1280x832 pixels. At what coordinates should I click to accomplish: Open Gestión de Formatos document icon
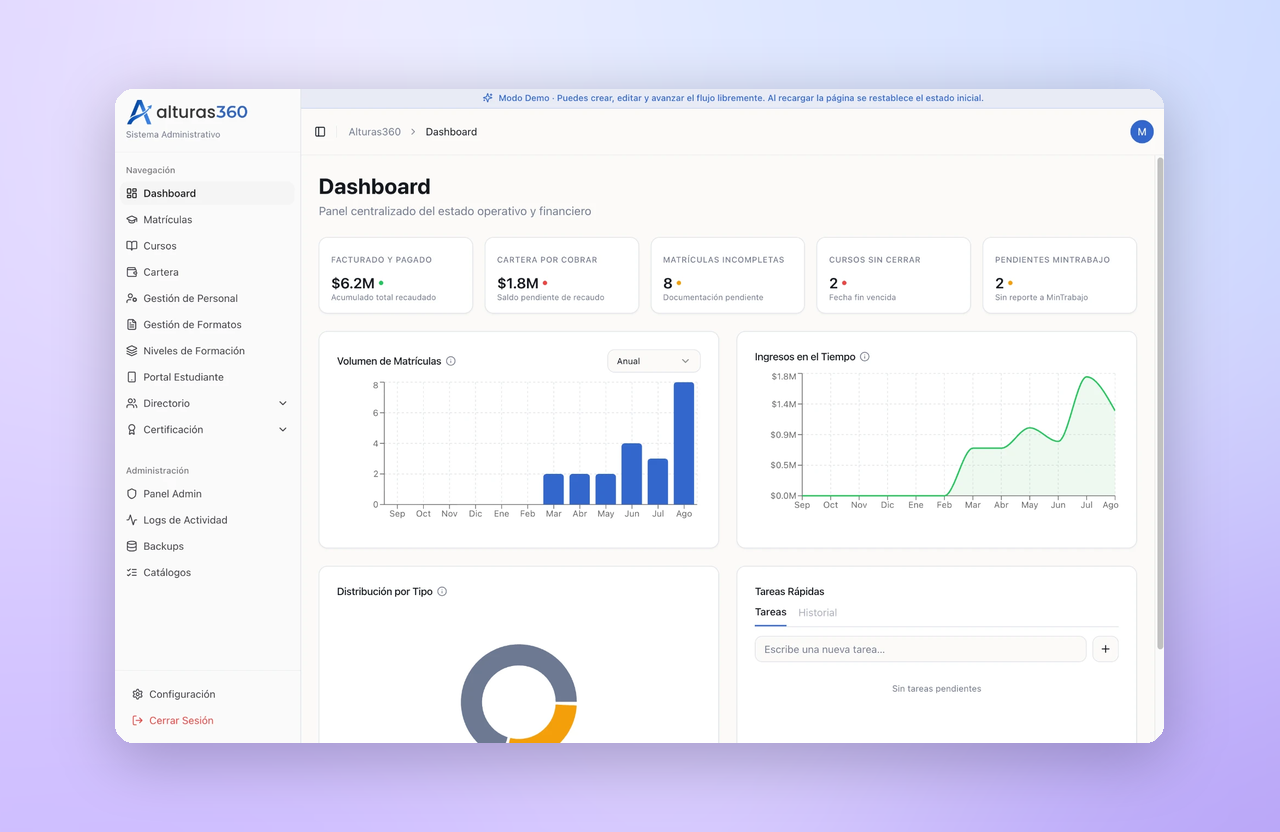click(132, 325)
